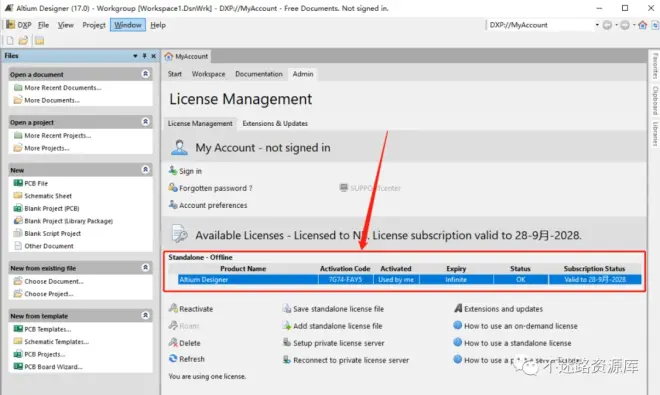
Task: Switch to the Workspace tab
Action: 208,74
